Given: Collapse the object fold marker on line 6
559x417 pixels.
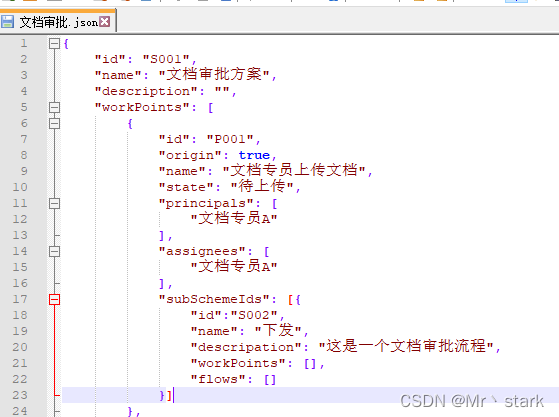Looking at the screenshot, I should click(54, 123).
